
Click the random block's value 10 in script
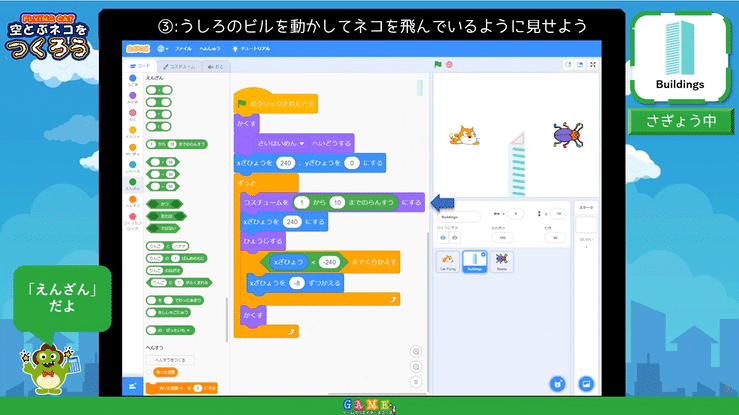337,203
